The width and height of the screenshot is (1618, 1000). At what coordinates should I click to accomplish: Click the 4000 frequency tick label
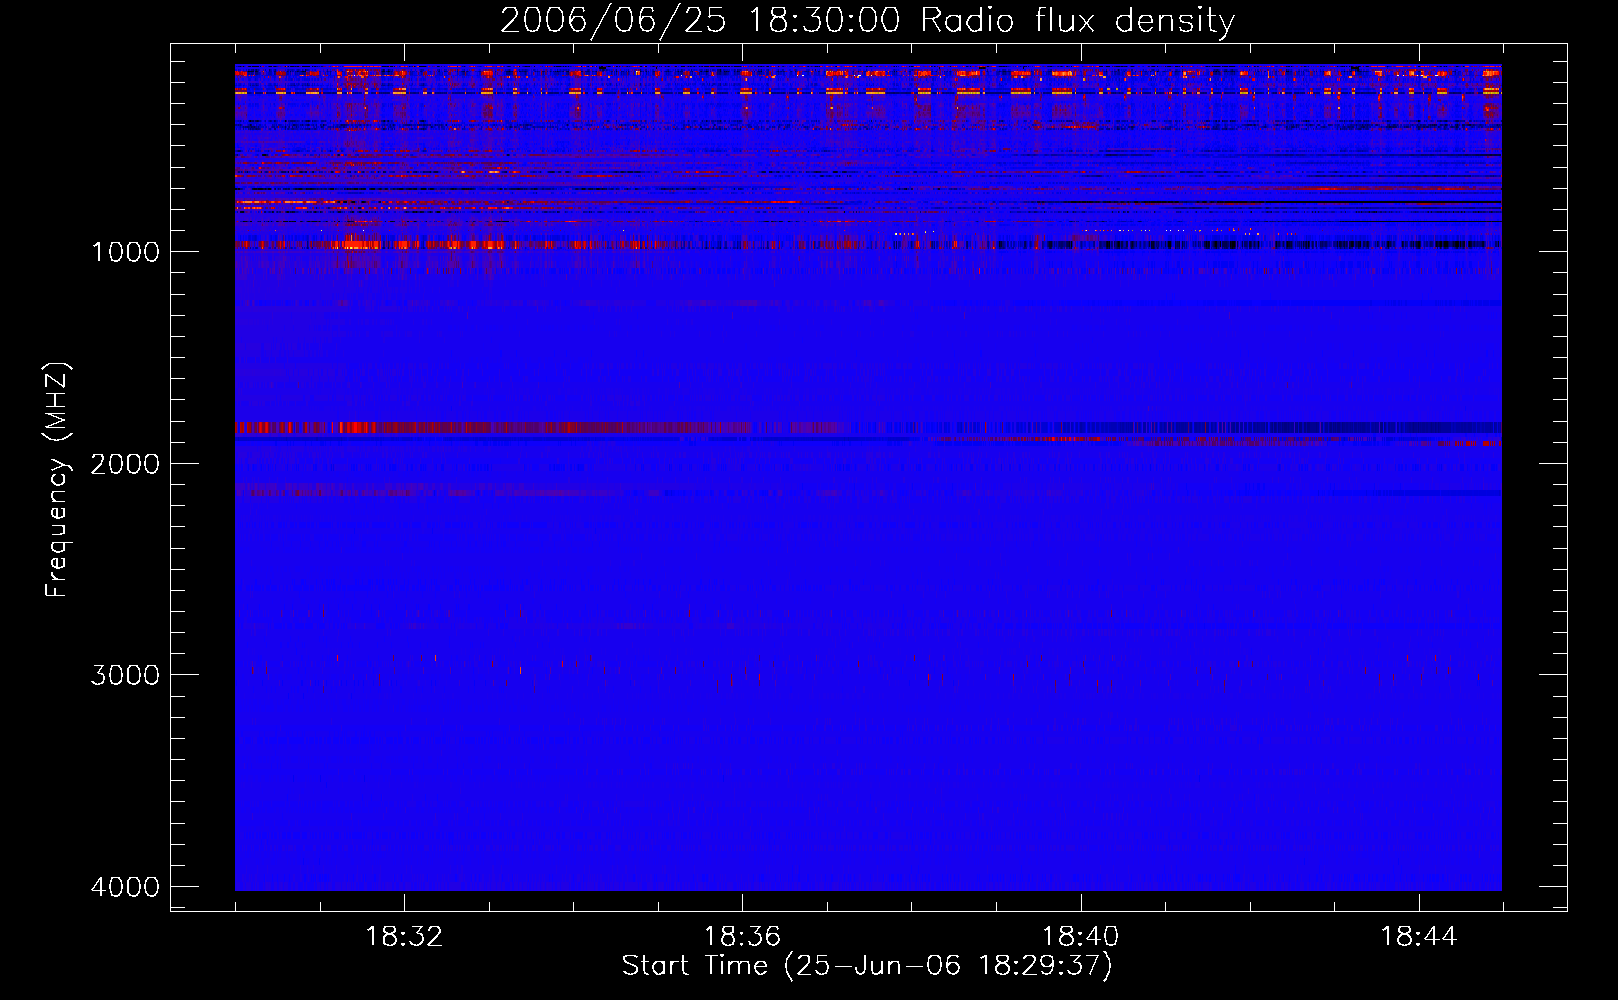125,887
